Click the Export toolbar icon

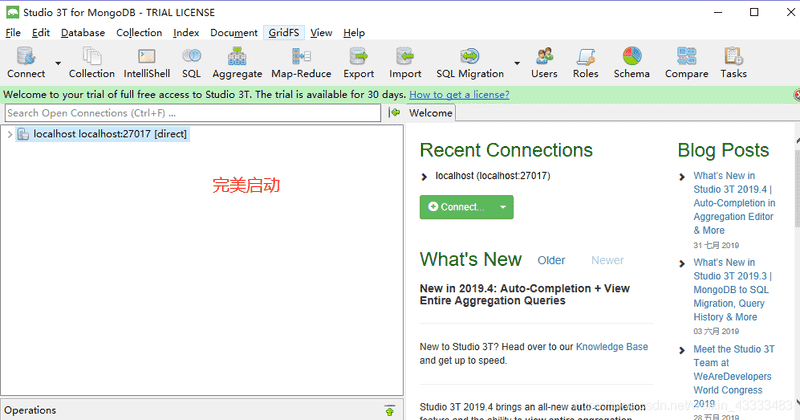(x=359, y=62)
